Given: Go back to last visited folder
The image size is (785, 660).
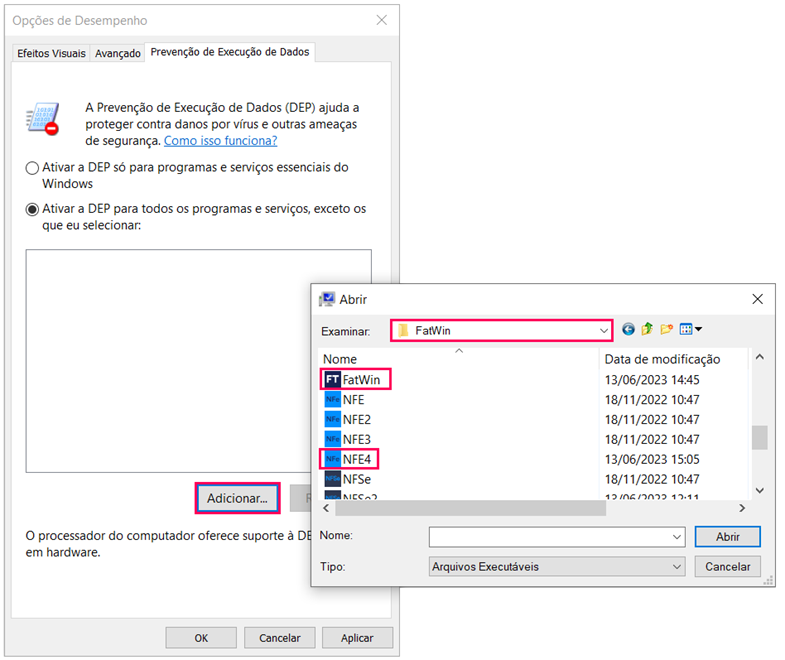Looking at the screenshot, I should [x=628, y=329].
